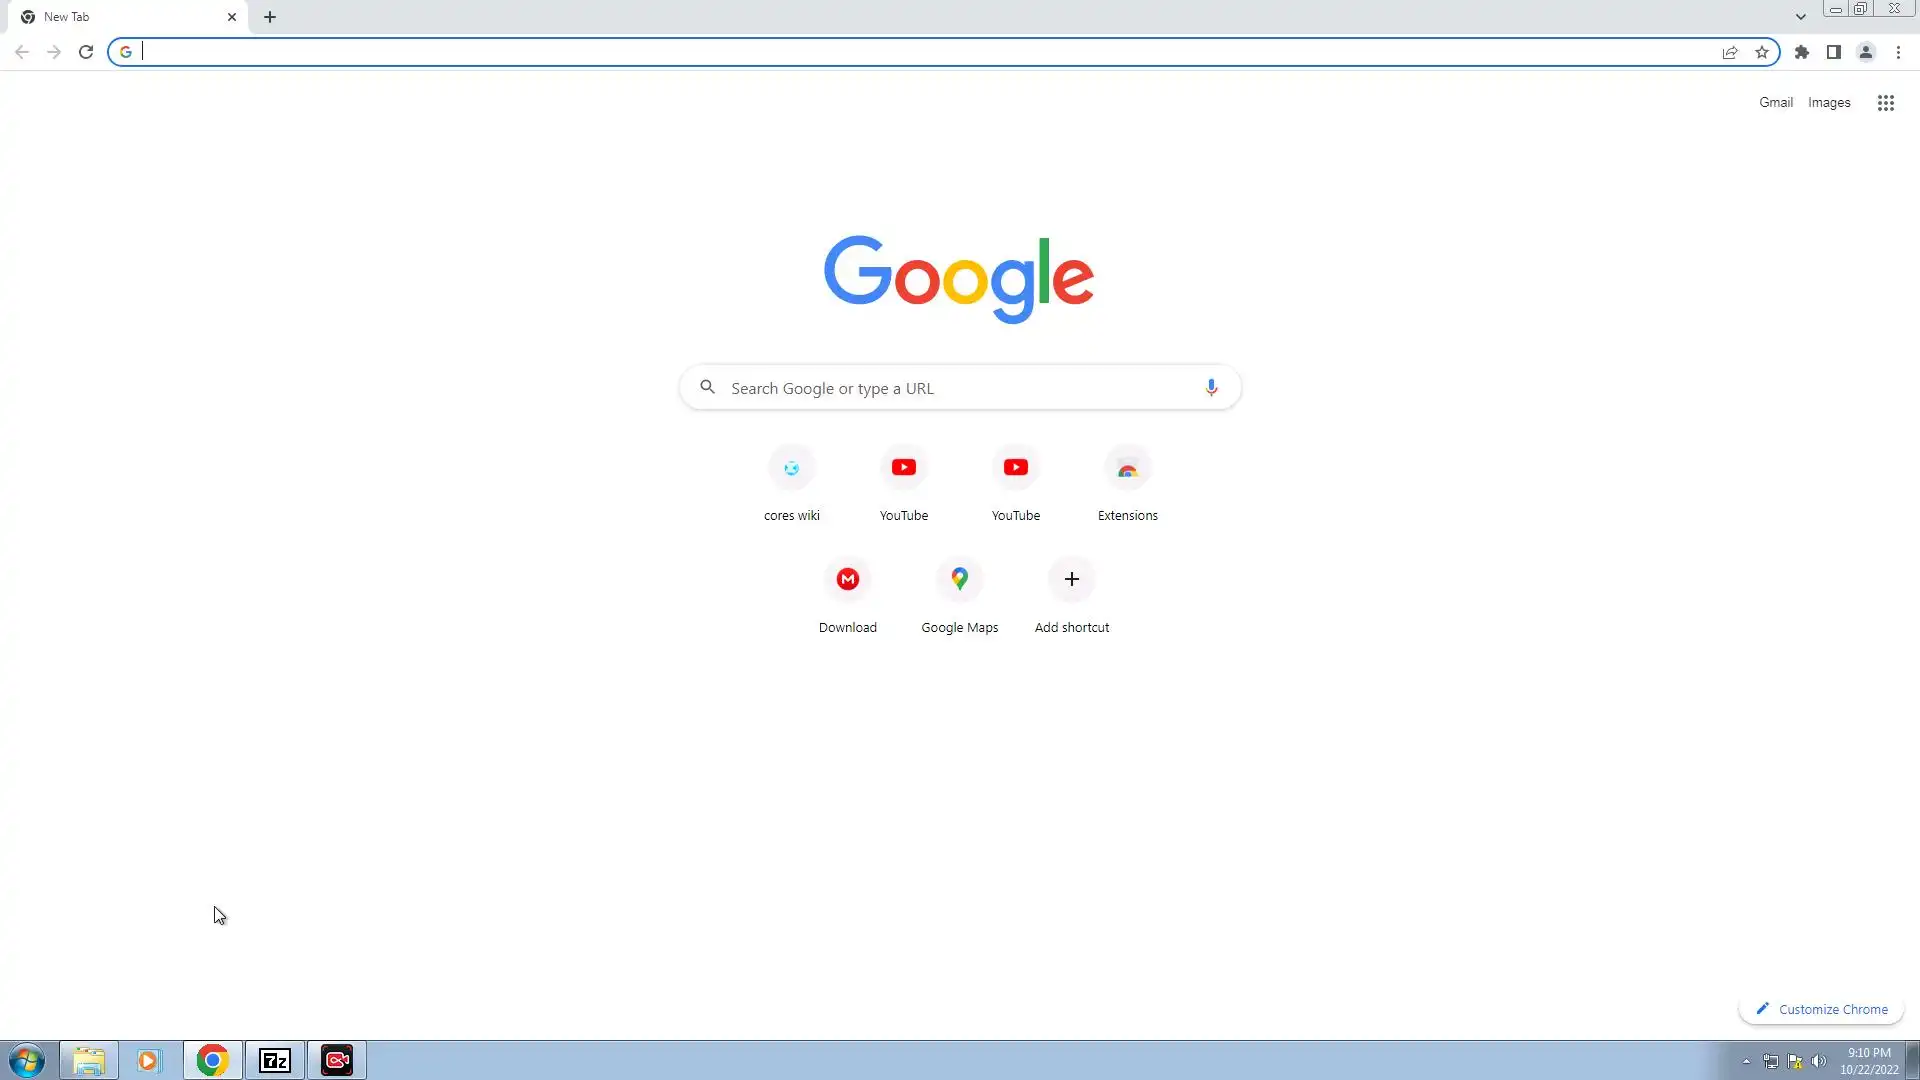Open the Download shortcut
This screenshot has height=1080, width=1920.
click(847, 580)
